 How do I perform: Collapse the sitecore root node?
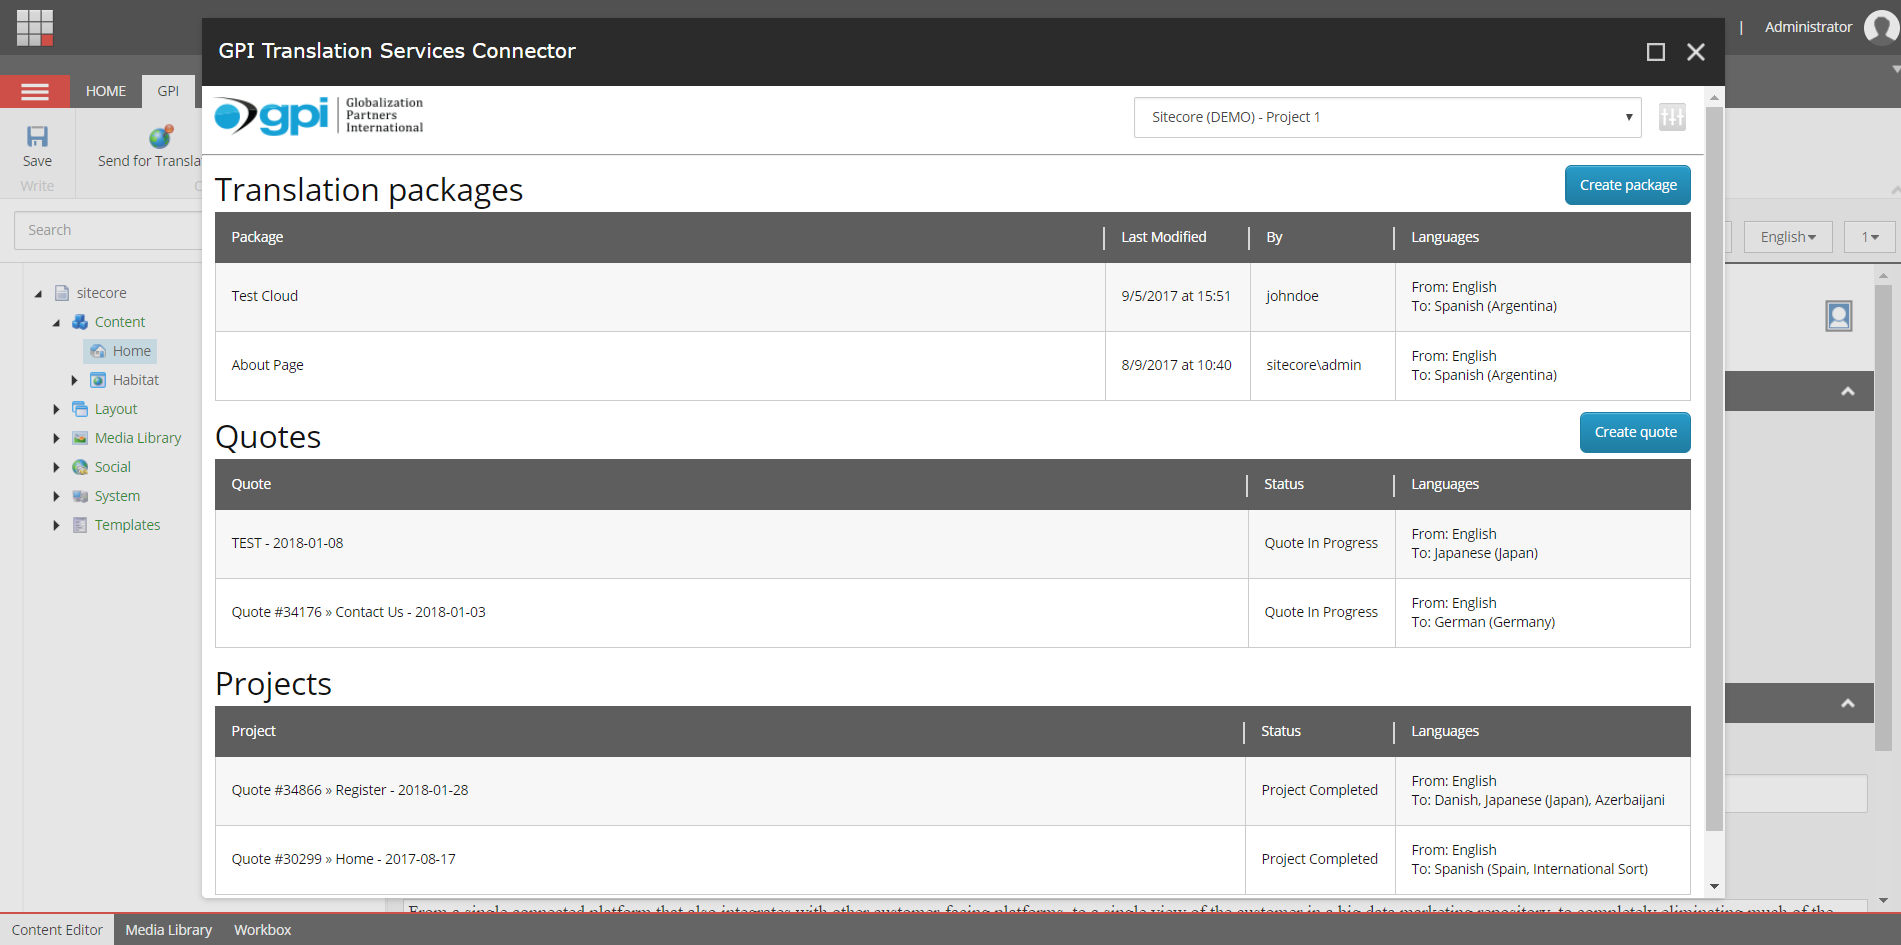point(38,294)
